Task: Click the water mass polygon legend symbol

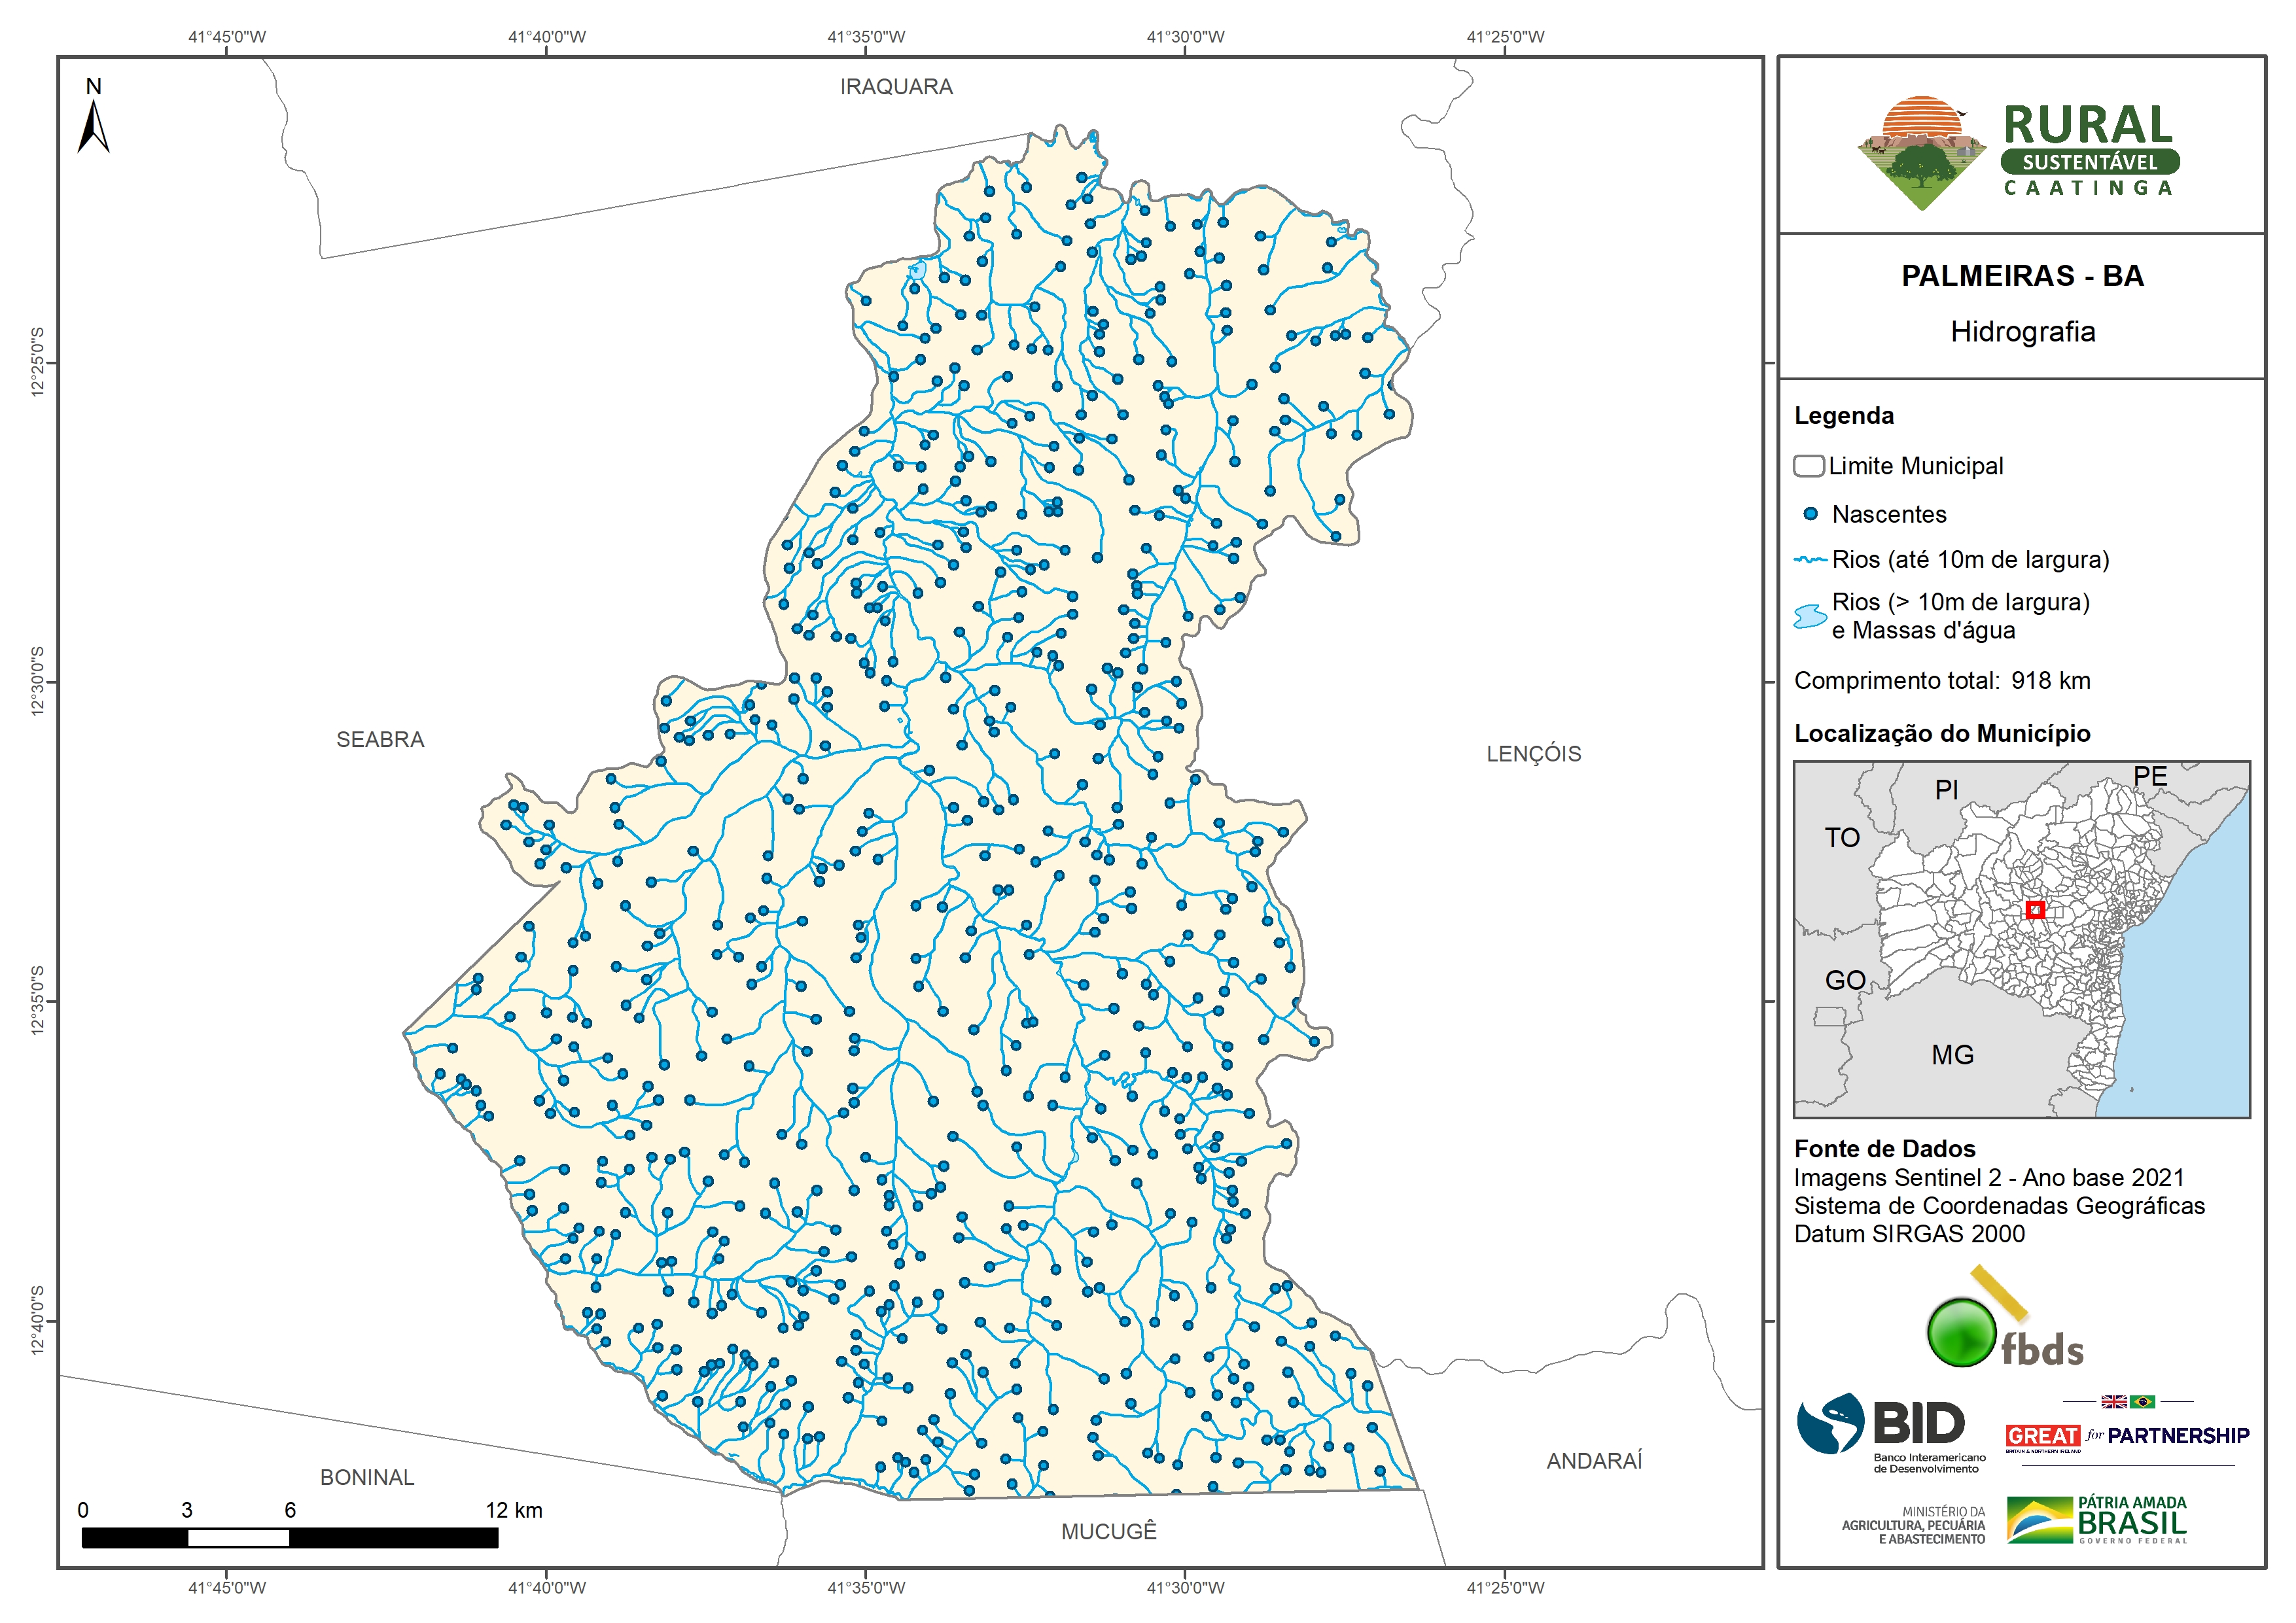Action: [1810, 616]
